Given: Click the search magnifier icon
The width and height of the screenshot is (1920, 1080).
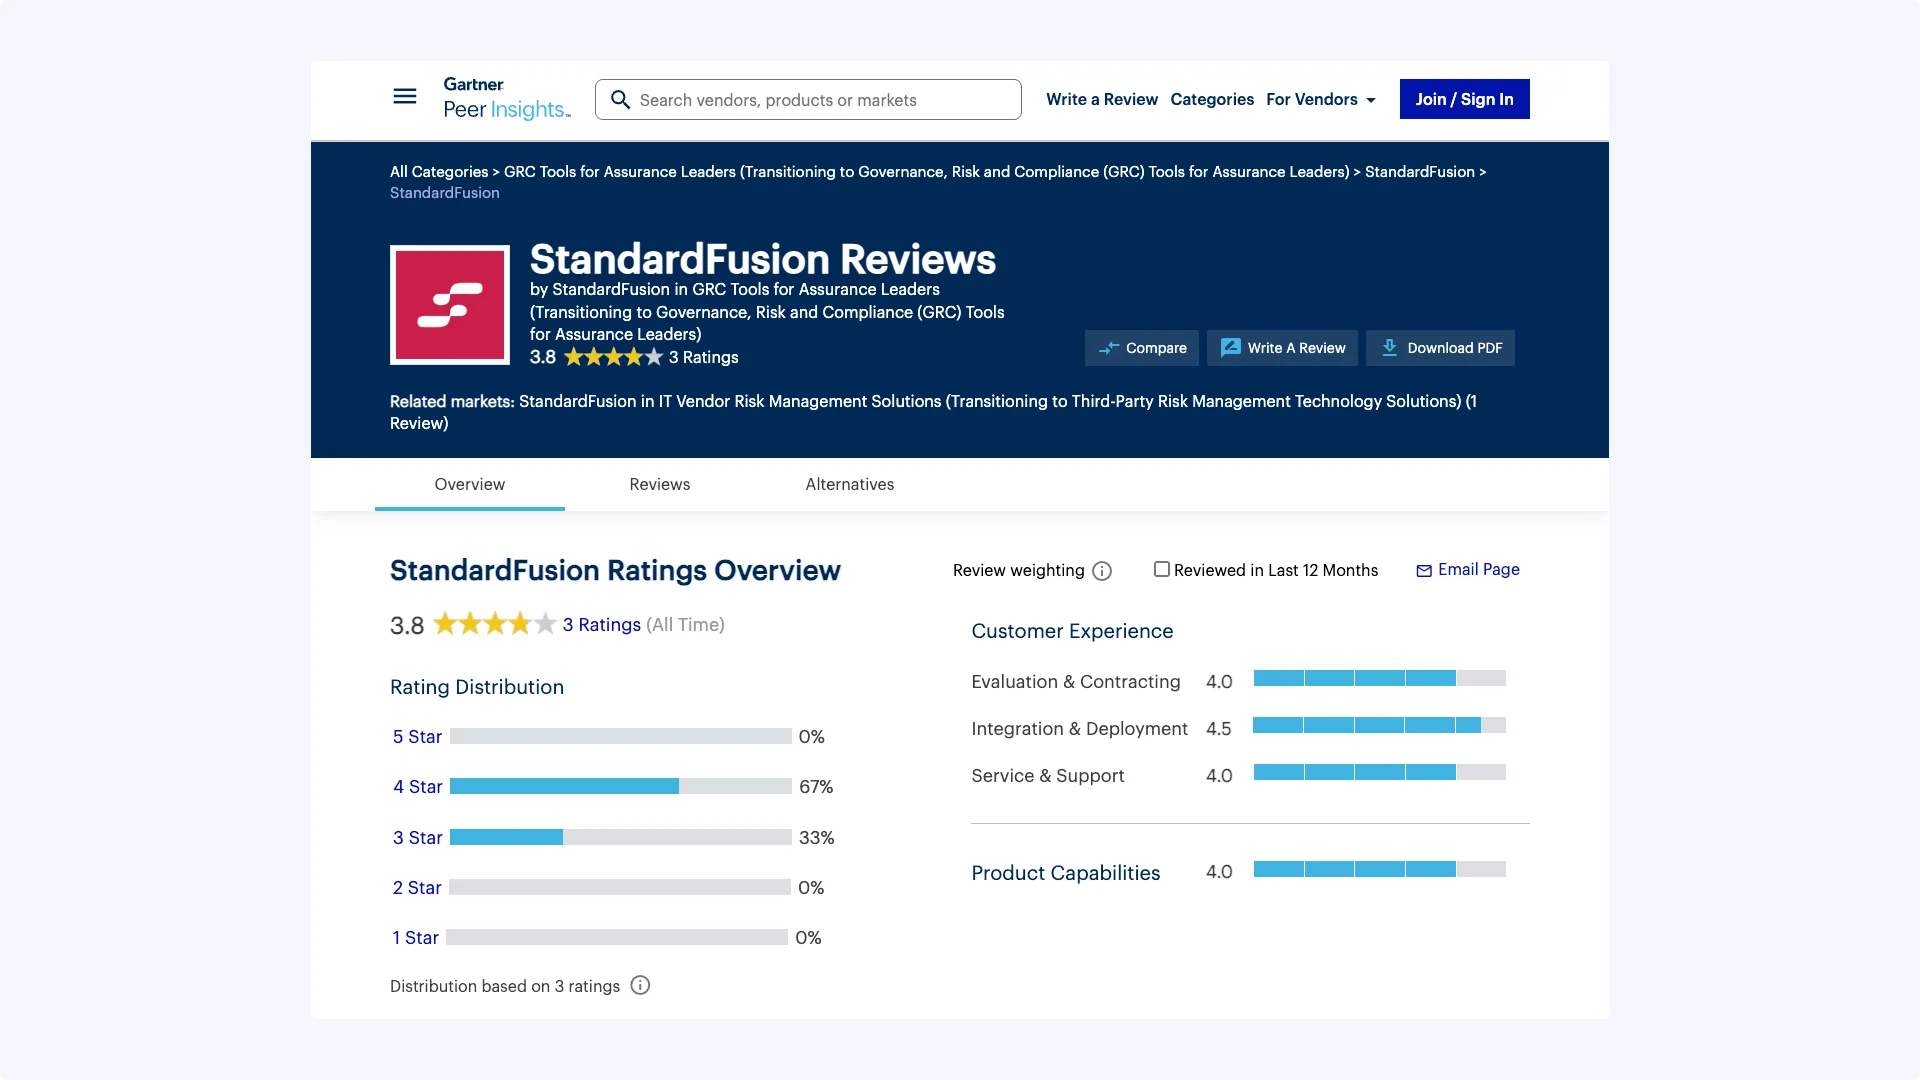Looking at the screenshot, I should 620,100.
